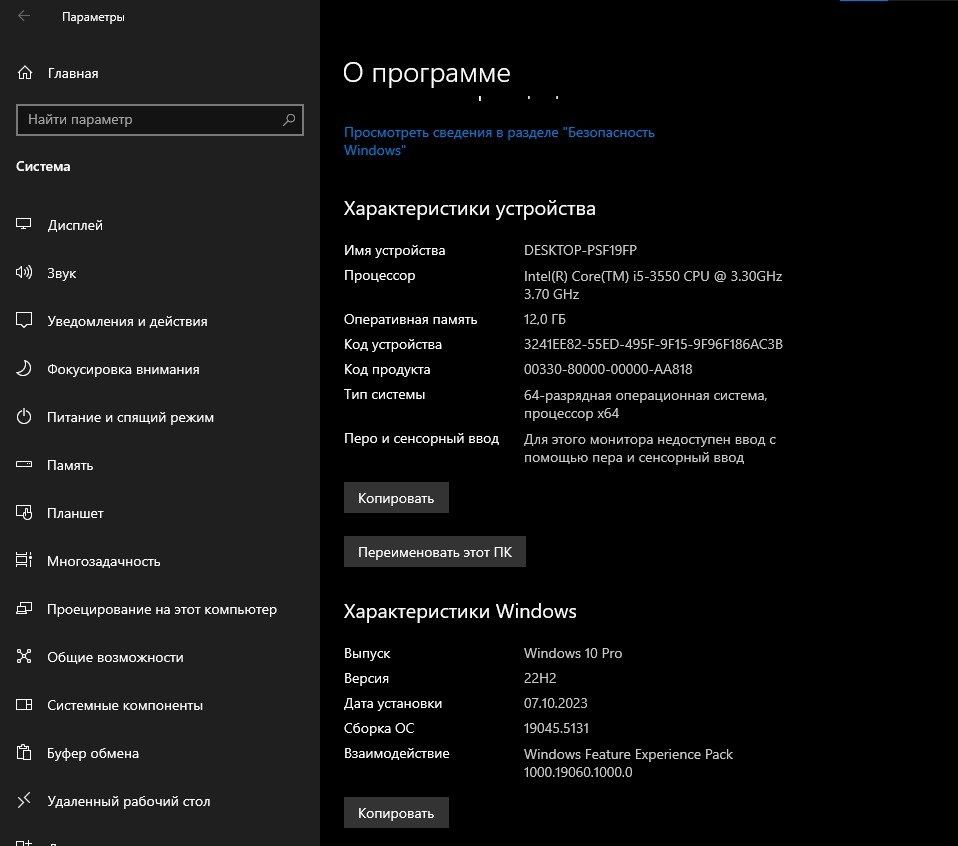Click Переименовать этот ПК button

click(x=434, y=552)
